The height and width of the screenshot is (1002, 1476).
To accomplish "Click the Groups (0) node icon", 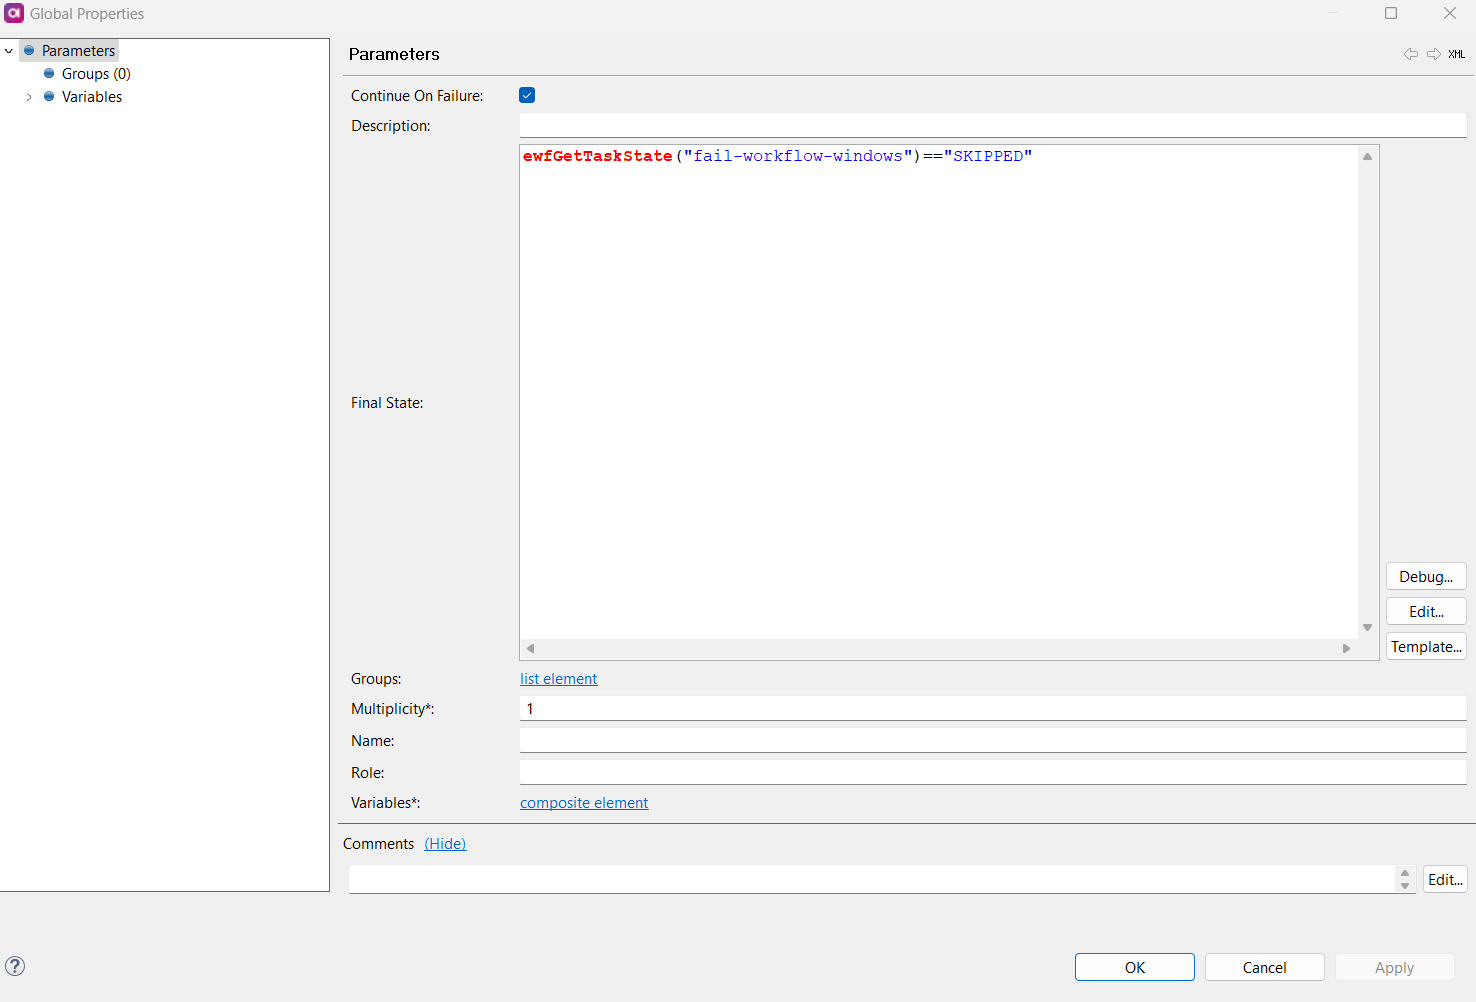I will coord(48,73).
